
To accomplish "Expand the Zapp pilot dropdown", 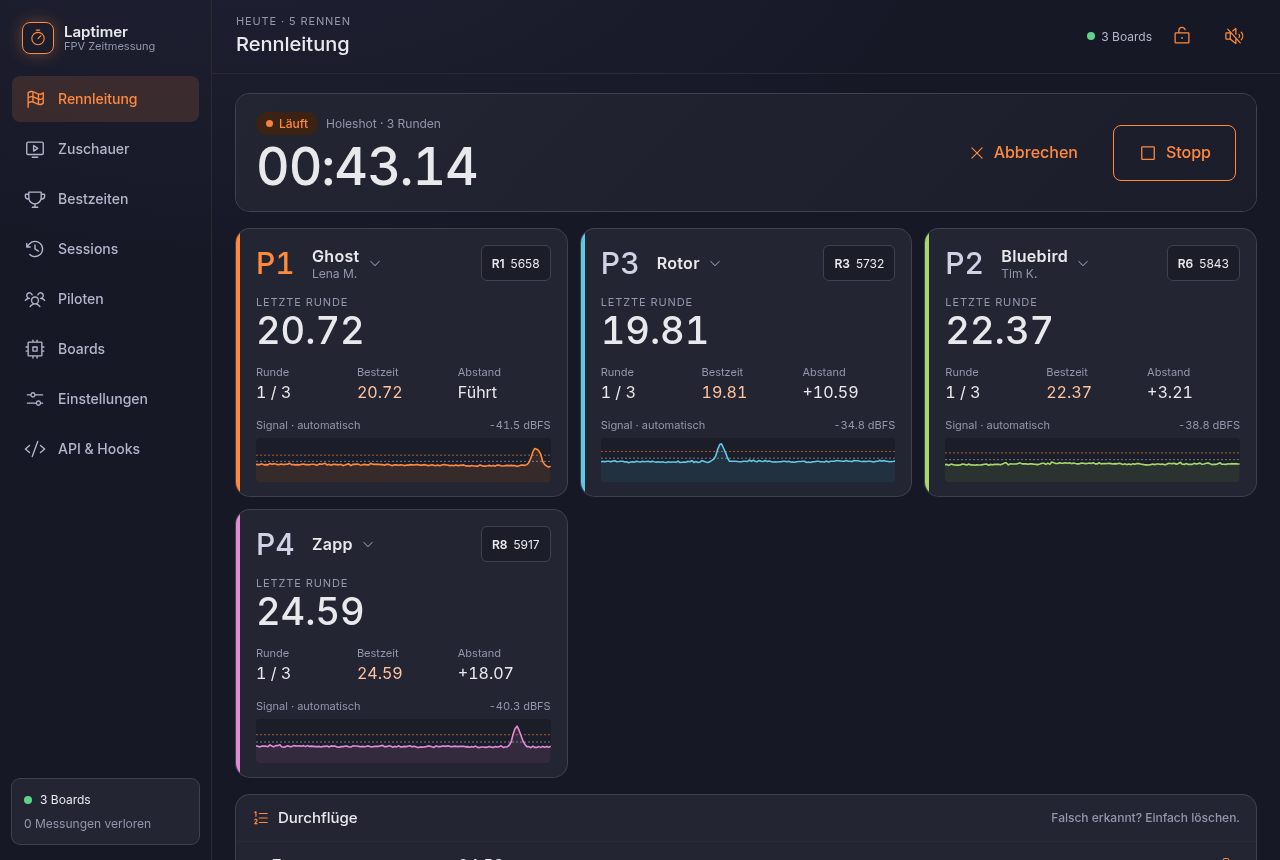I will (x=368, y=544).
